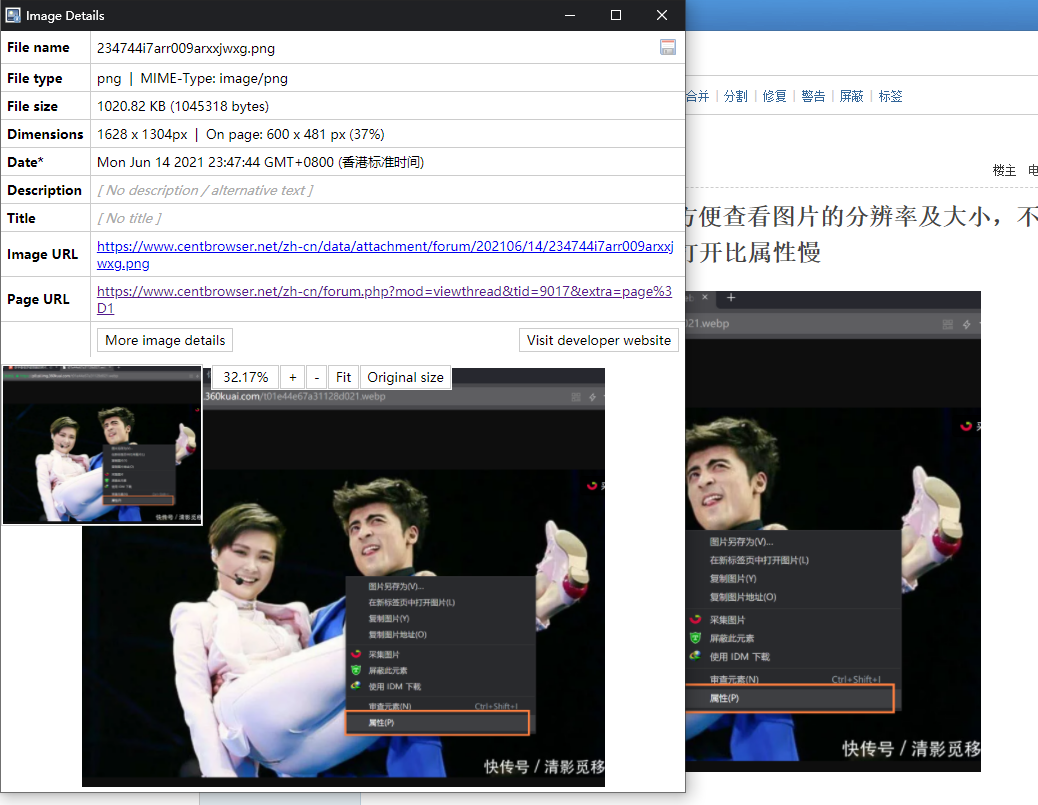
Task: Click 屏蔽 link in forum page
Action: tap(851, 97)
